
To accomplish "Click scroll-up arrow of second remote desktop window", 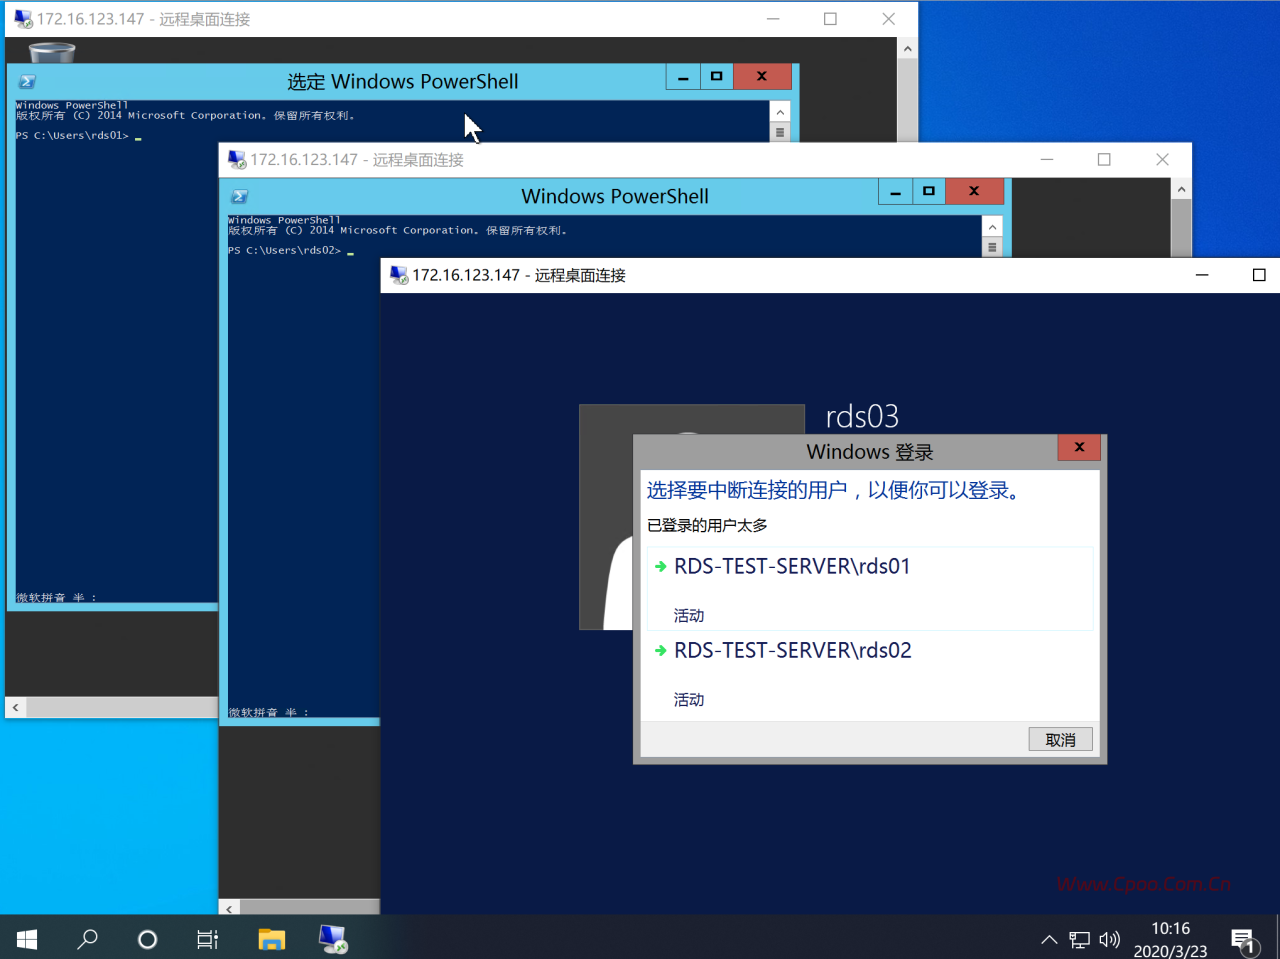I will click(x=1181, y=189).
